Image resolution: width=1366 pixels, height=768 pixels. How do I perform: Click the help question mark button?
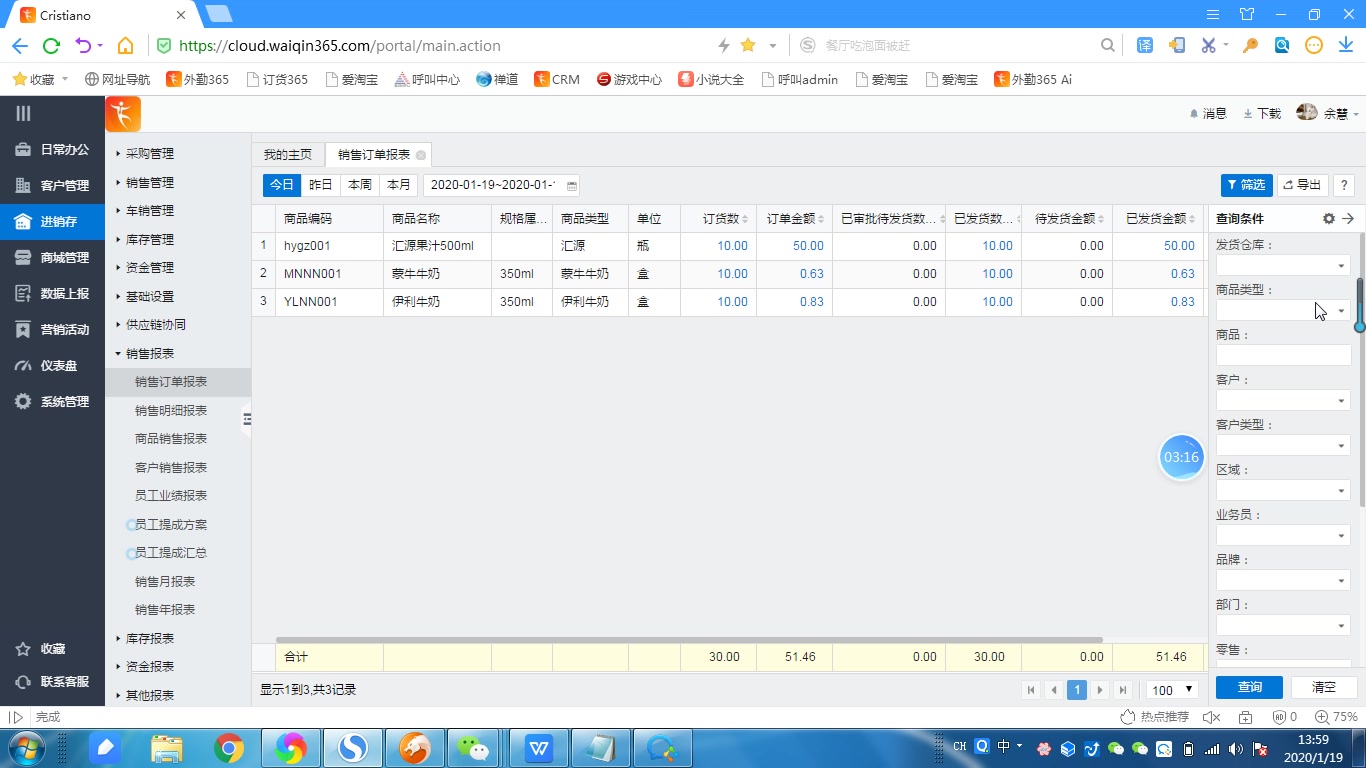click(1344, 185)
